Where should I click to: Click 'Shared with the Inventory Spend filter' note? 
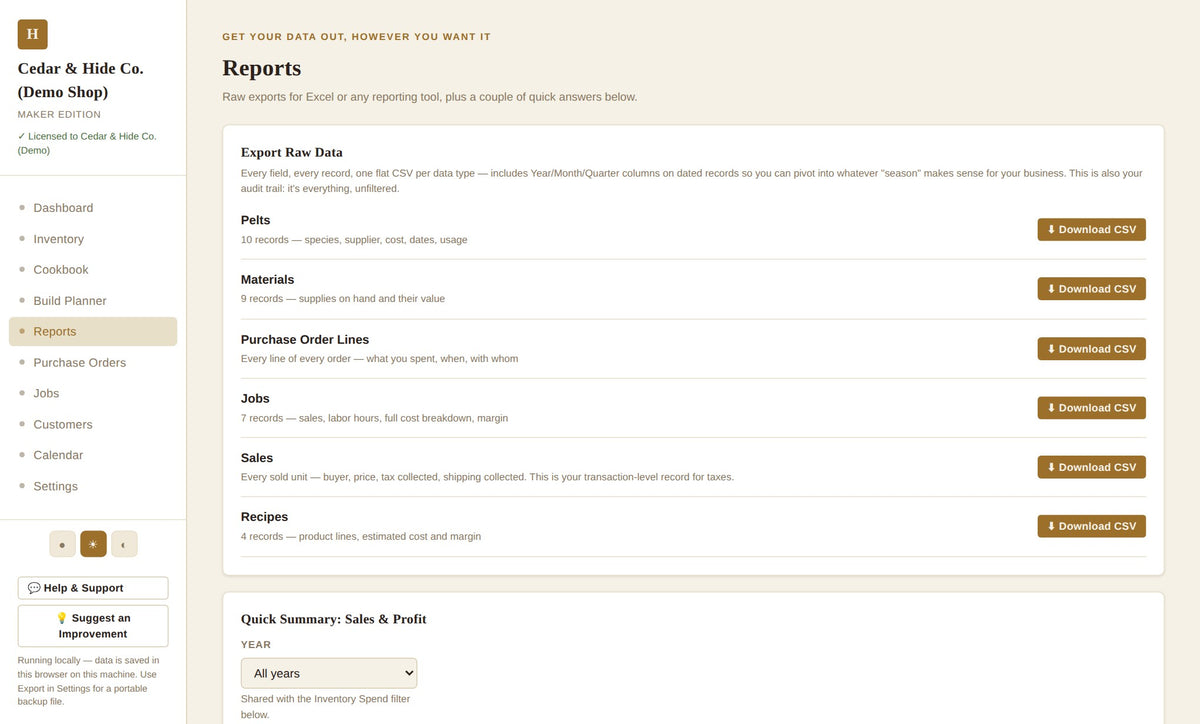coord(326,707)
